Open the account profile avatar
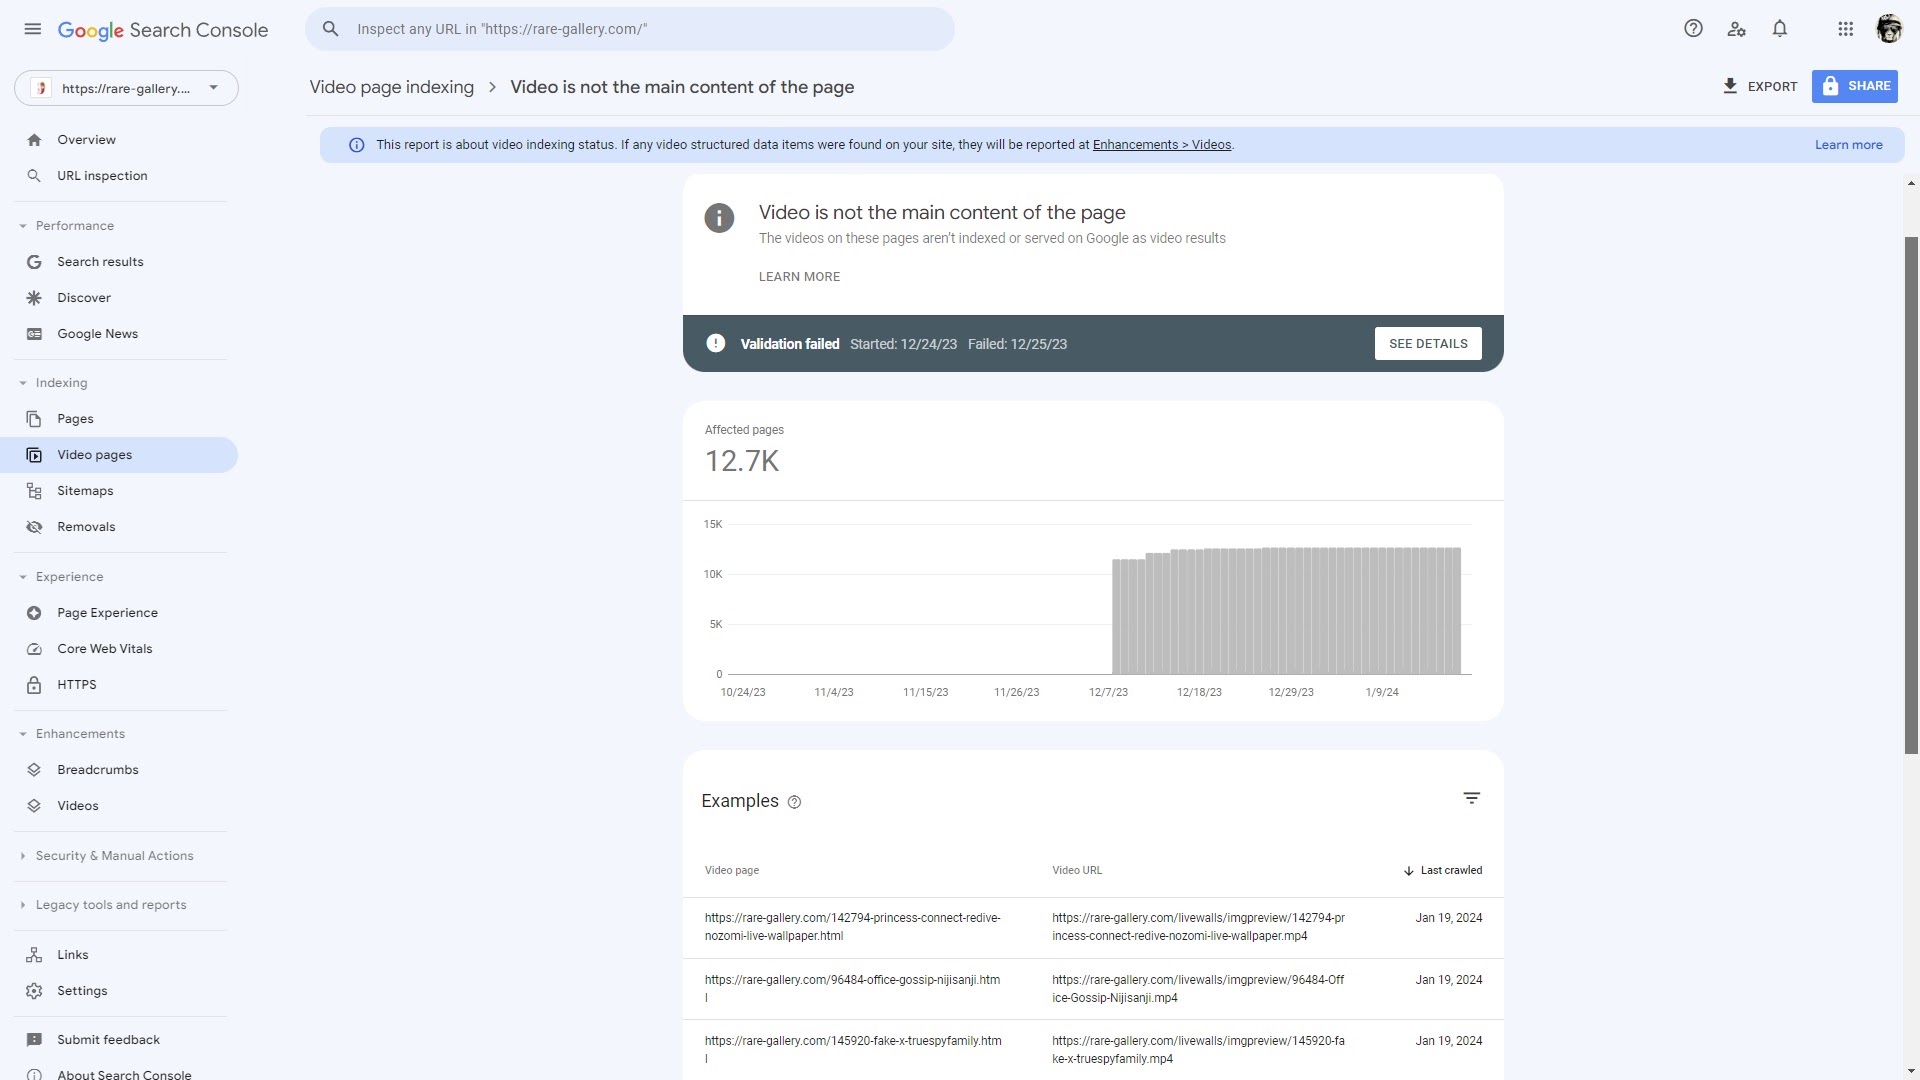This screenshot has height=1080, width=1920. tap(1888, 29)
